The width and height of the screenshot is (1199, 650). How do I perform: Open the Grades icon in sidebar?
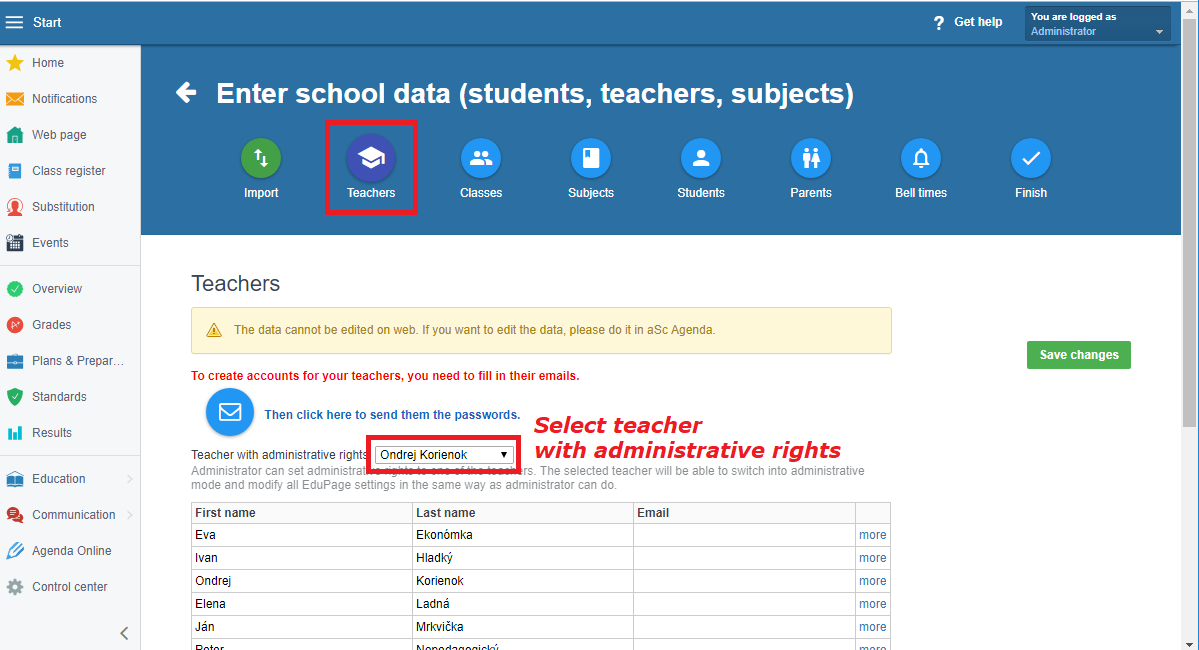point(15,324)
